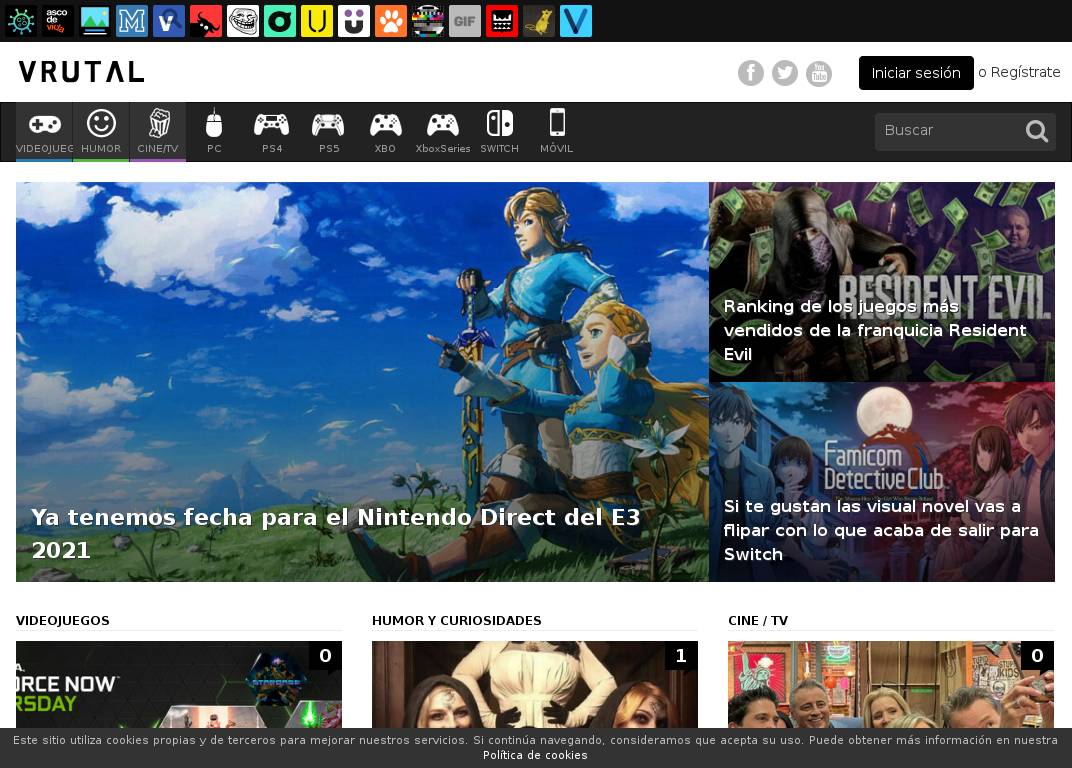Click the orange paw print site icon
Viewport: 1072px width, 768px height.
(391, 21)
